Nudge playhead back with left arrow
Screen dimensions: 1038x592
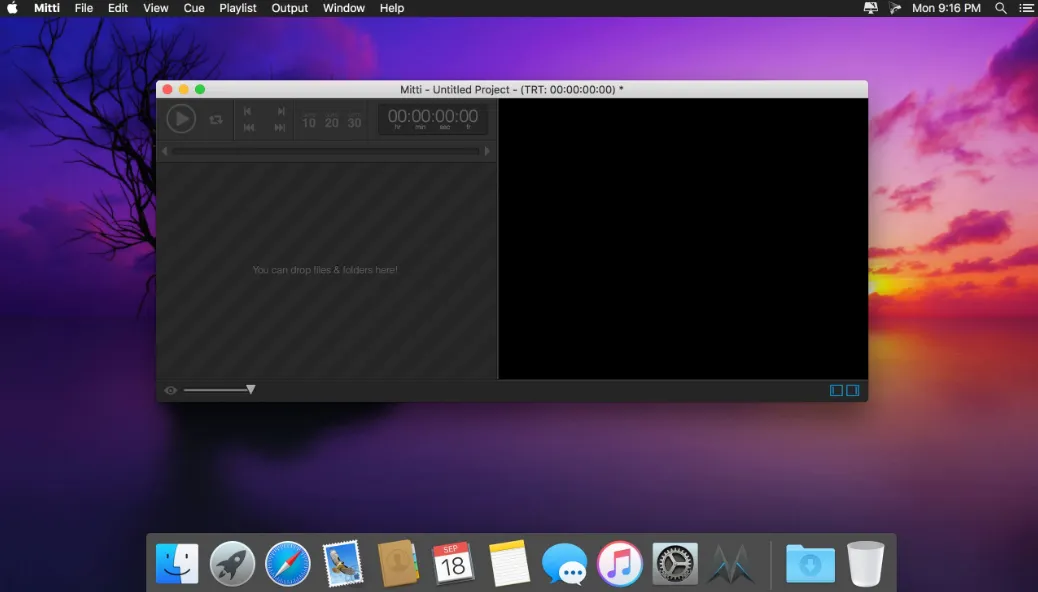(x=165, y=151)
